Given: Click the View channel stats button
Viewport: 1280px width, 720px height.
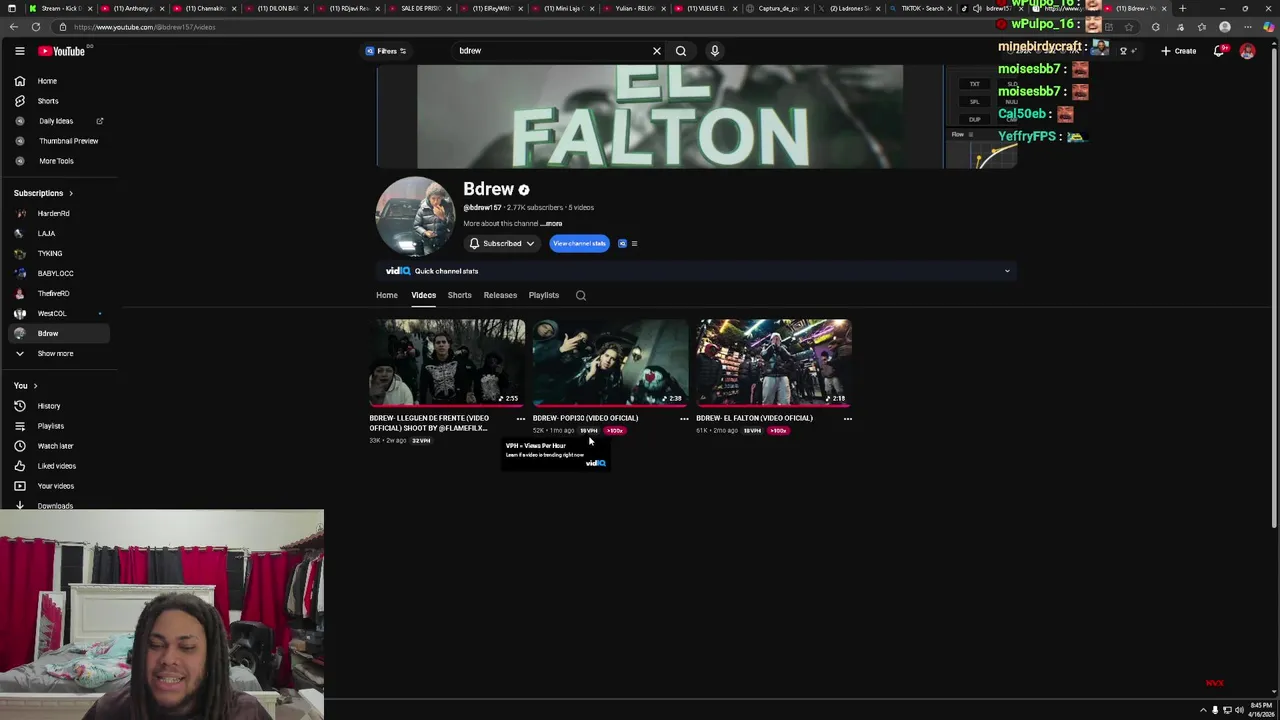Looking at the screenshot, I should pos(579,243).
